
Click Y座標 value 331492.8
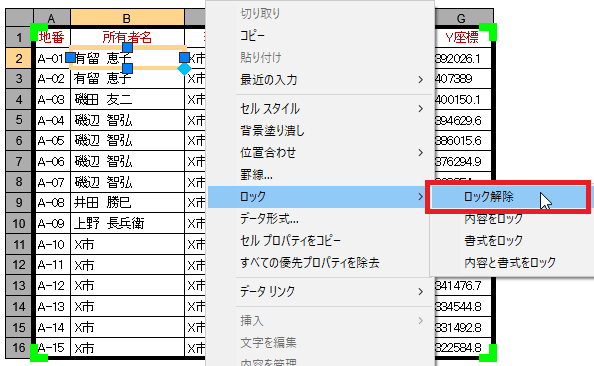click(462, 327)
